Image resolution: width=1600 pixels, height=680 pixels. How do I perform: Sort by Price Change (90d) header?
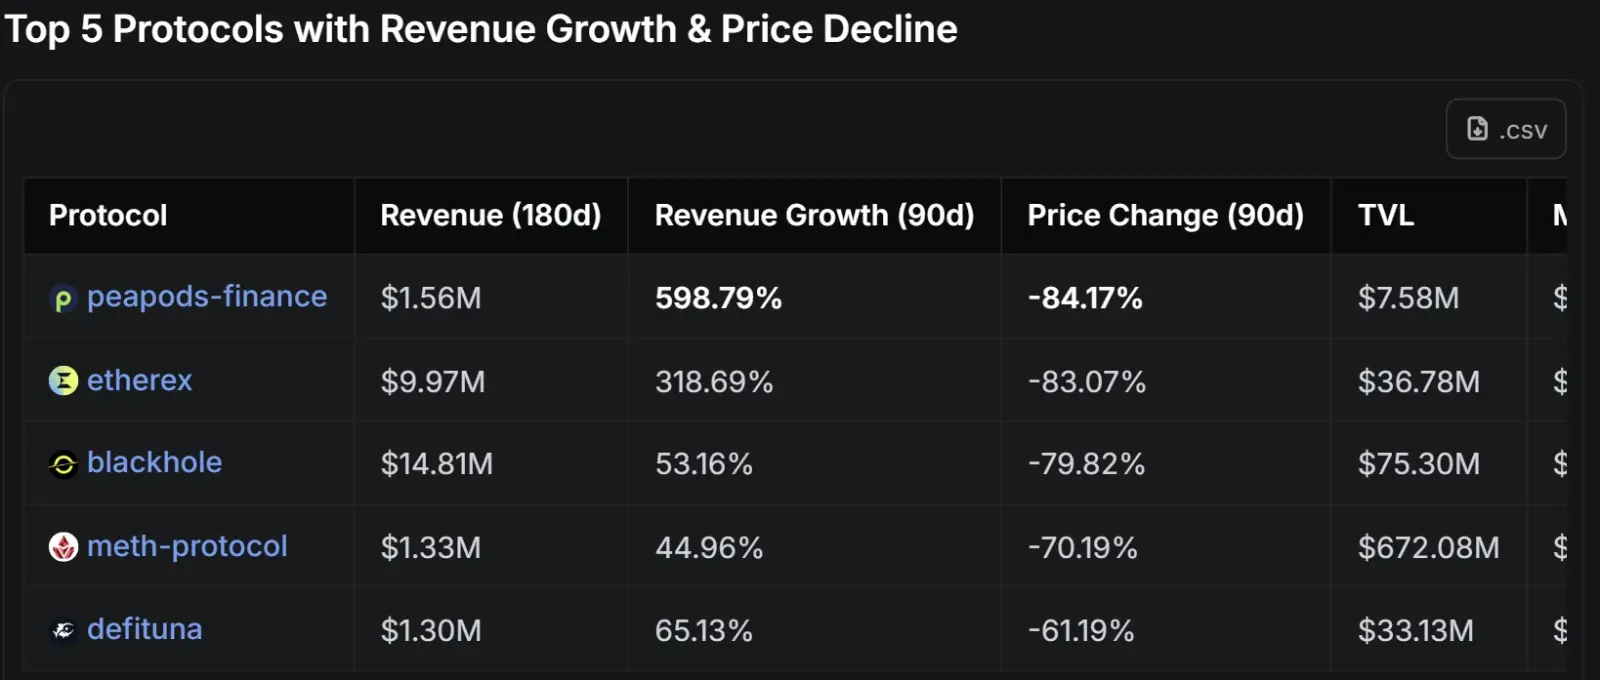pos(1165,215)
